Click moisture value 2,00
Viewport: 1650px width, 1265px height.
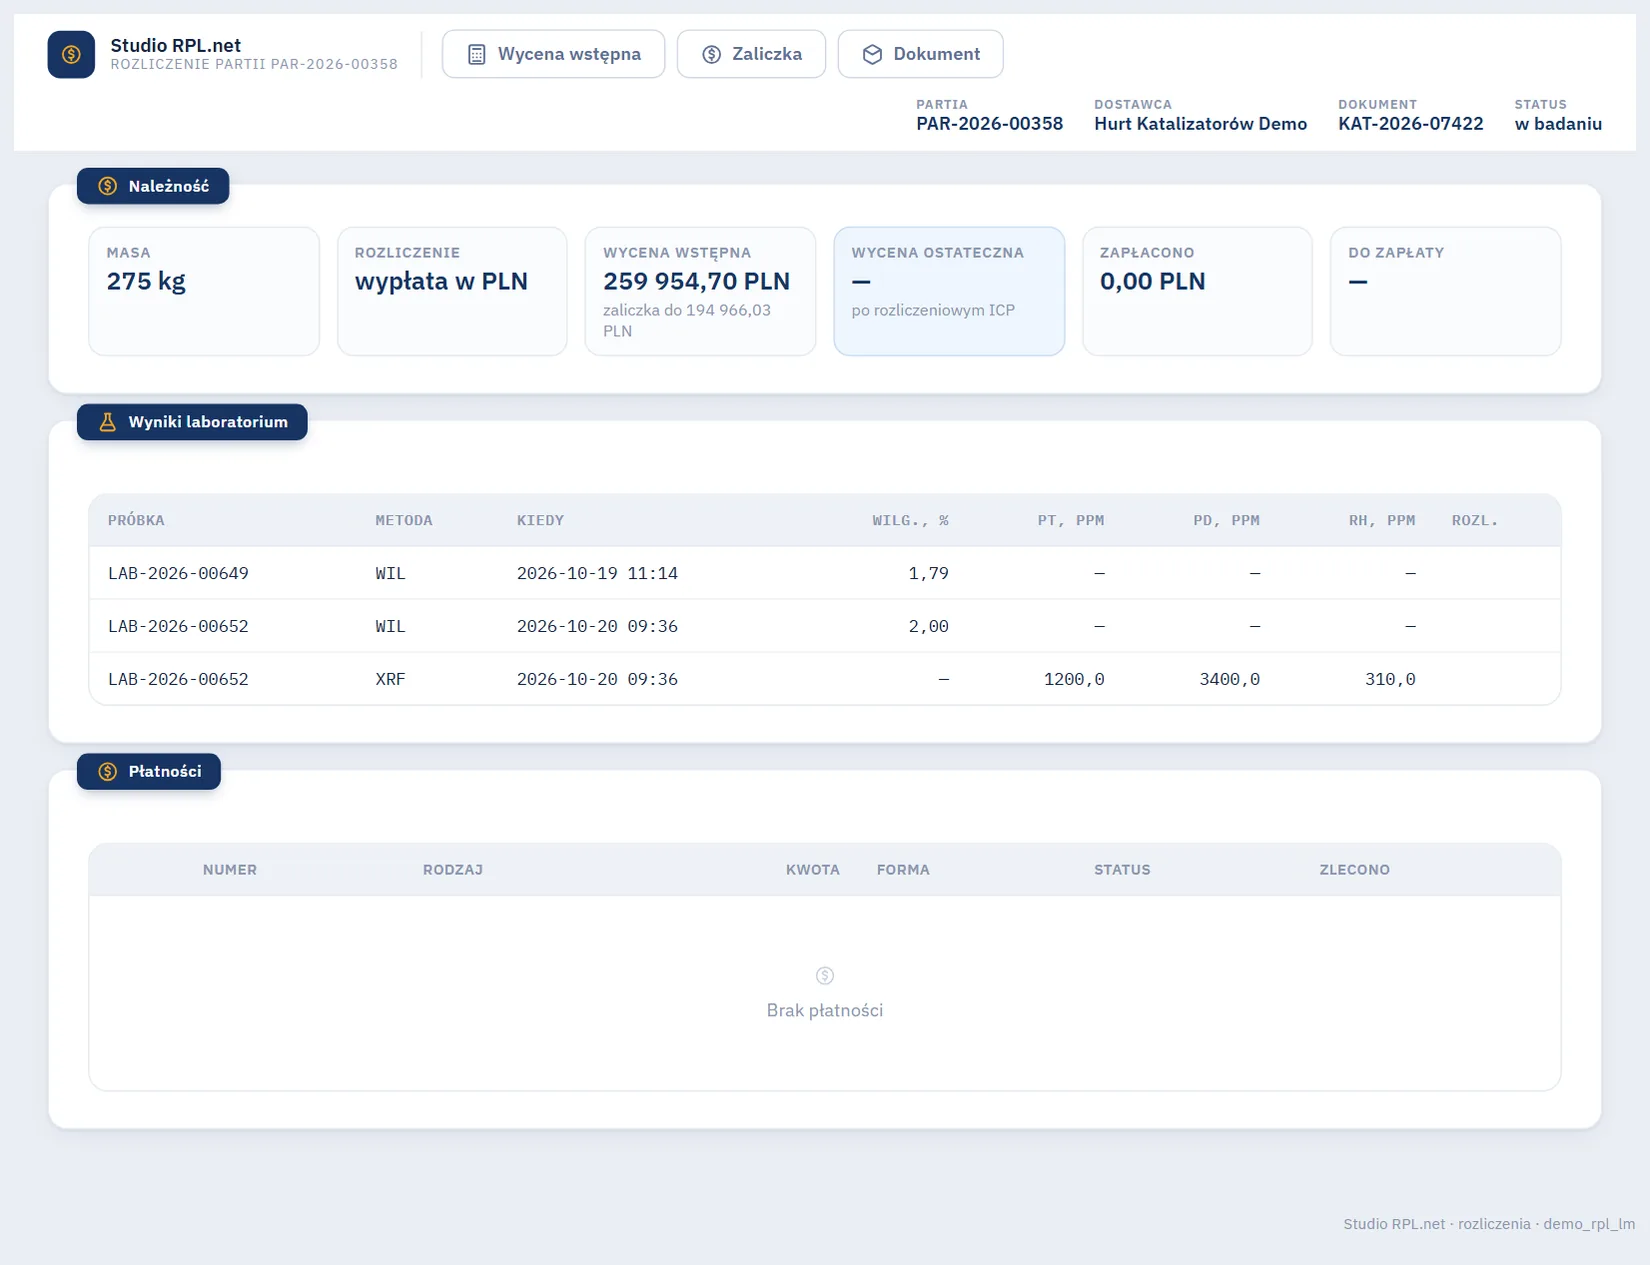click(928, 626)
